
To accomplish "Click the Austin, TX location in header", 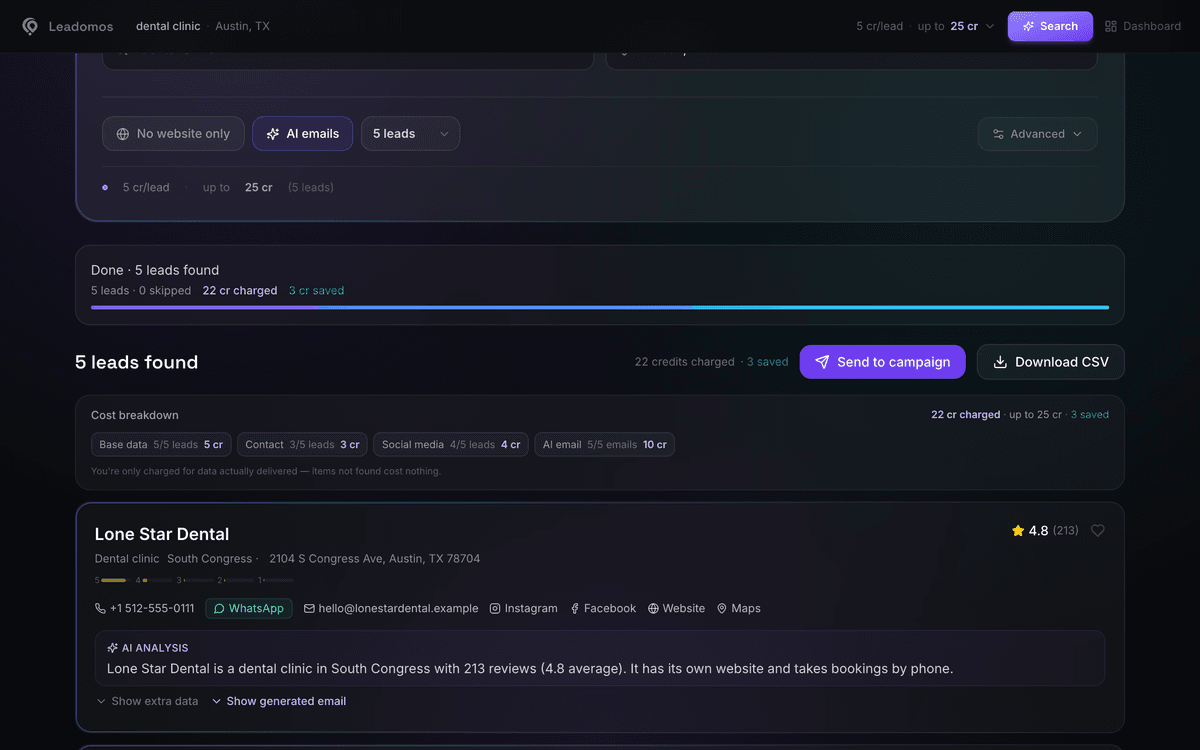I will (243, 26).
